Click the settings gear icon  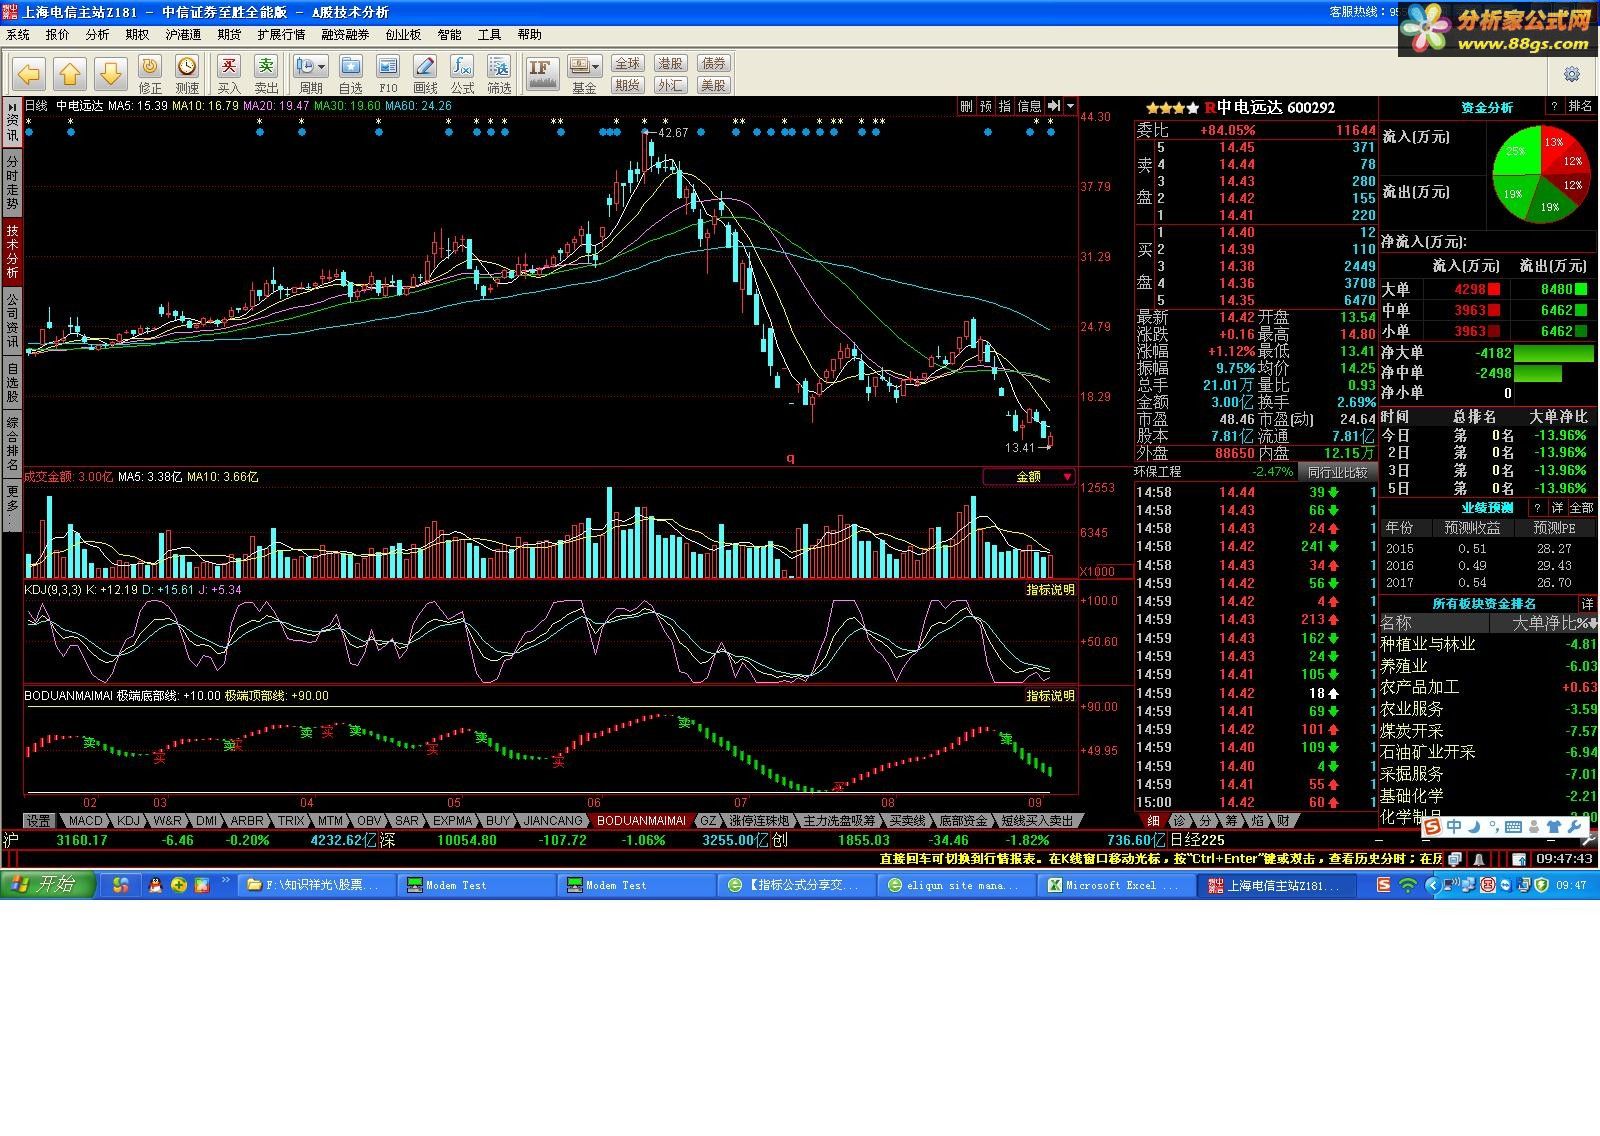click(1572, 74)
